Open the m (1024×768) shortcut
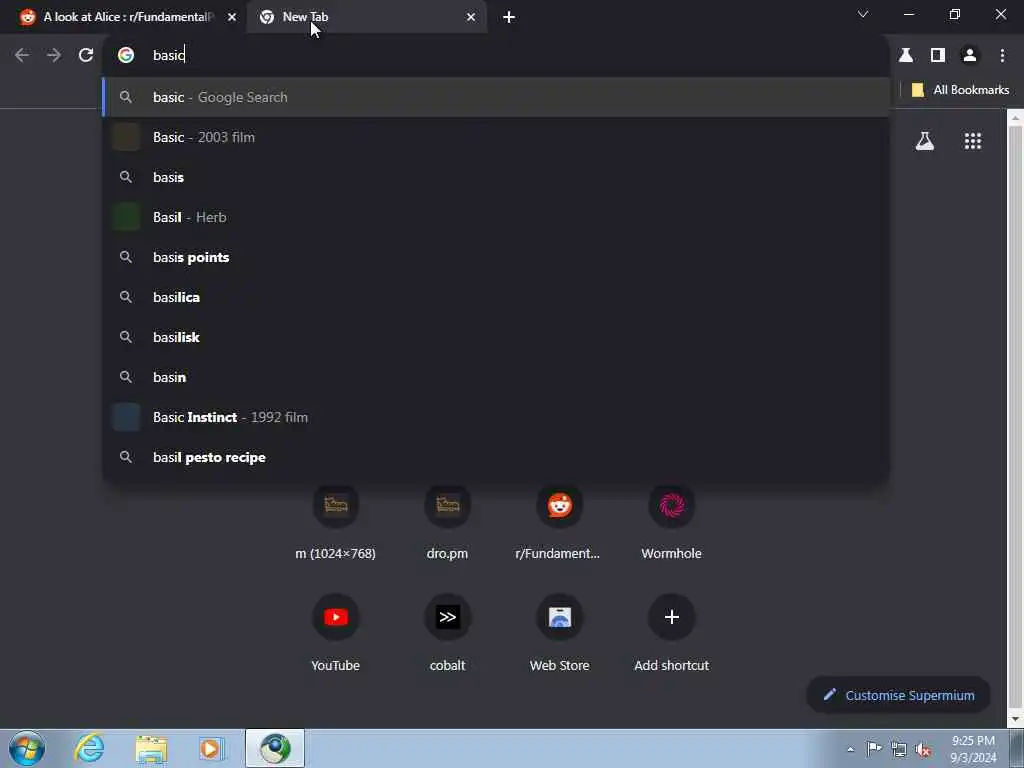The width and height of the screenshot is (1024, 768). (336, 505)
